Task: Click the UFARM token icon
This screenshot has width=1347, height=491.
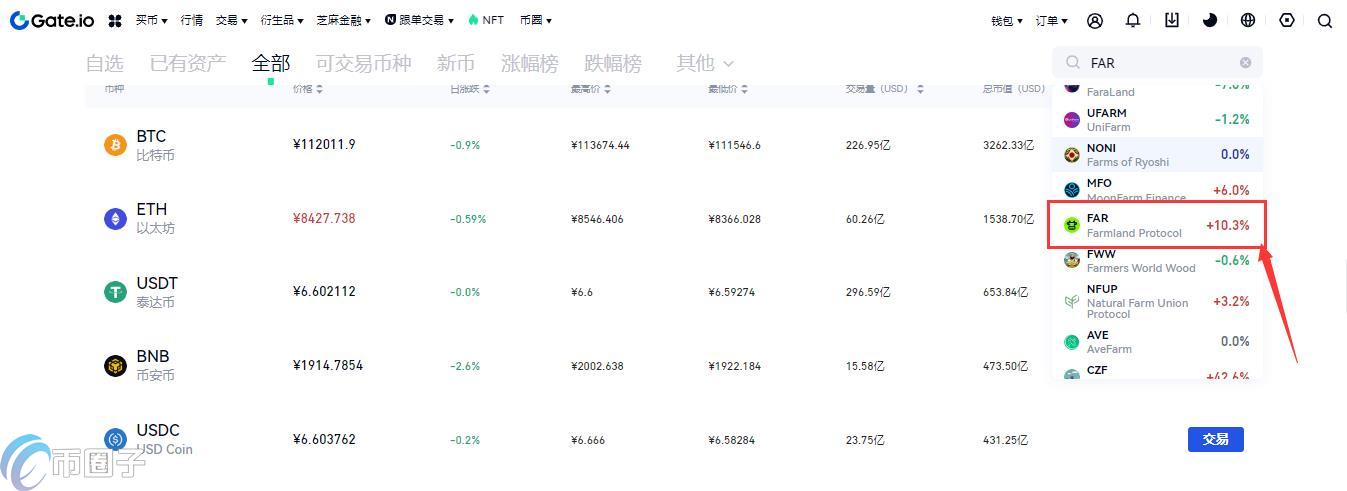Action: (x=1071, y=120)
